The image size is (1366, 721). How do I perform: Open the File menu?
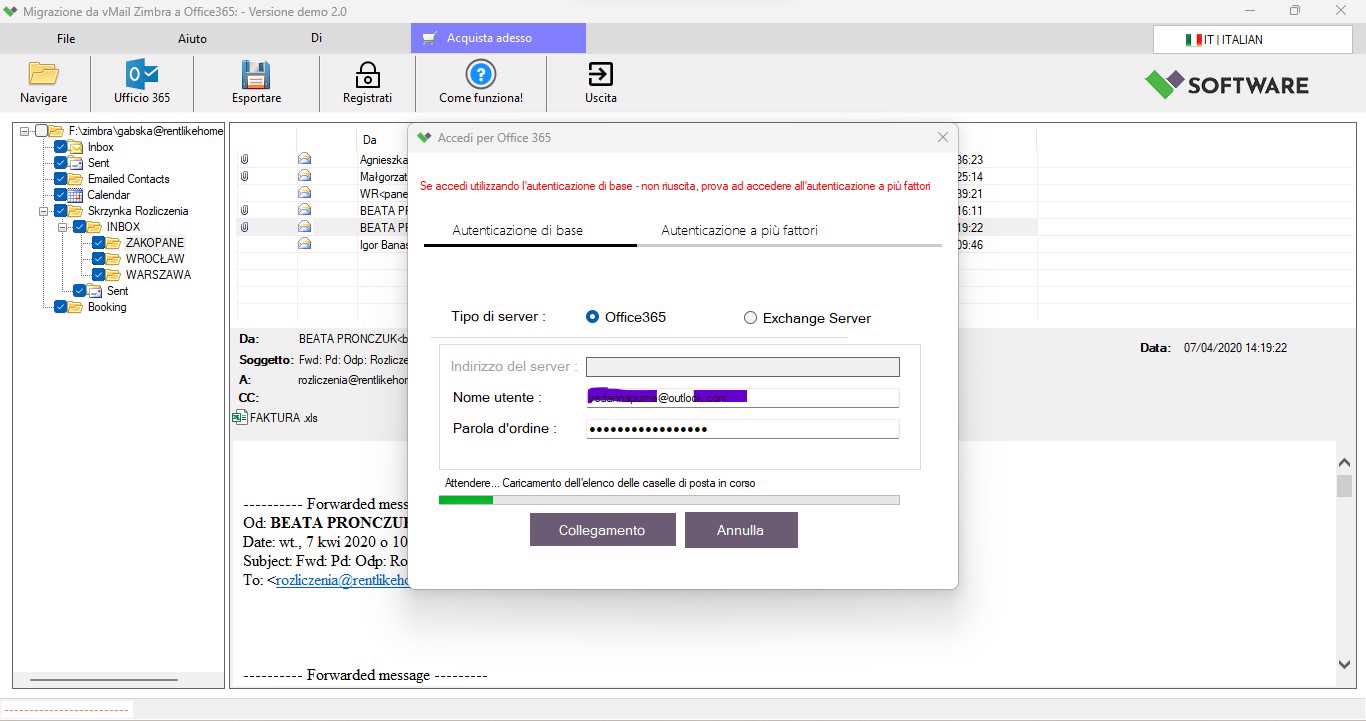66,38
